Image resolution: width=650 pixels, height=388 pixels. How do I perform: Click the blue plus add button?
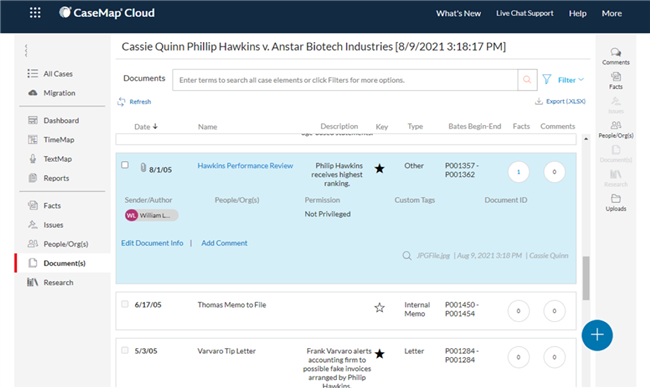pyautogui.click(x=597, y=335)
